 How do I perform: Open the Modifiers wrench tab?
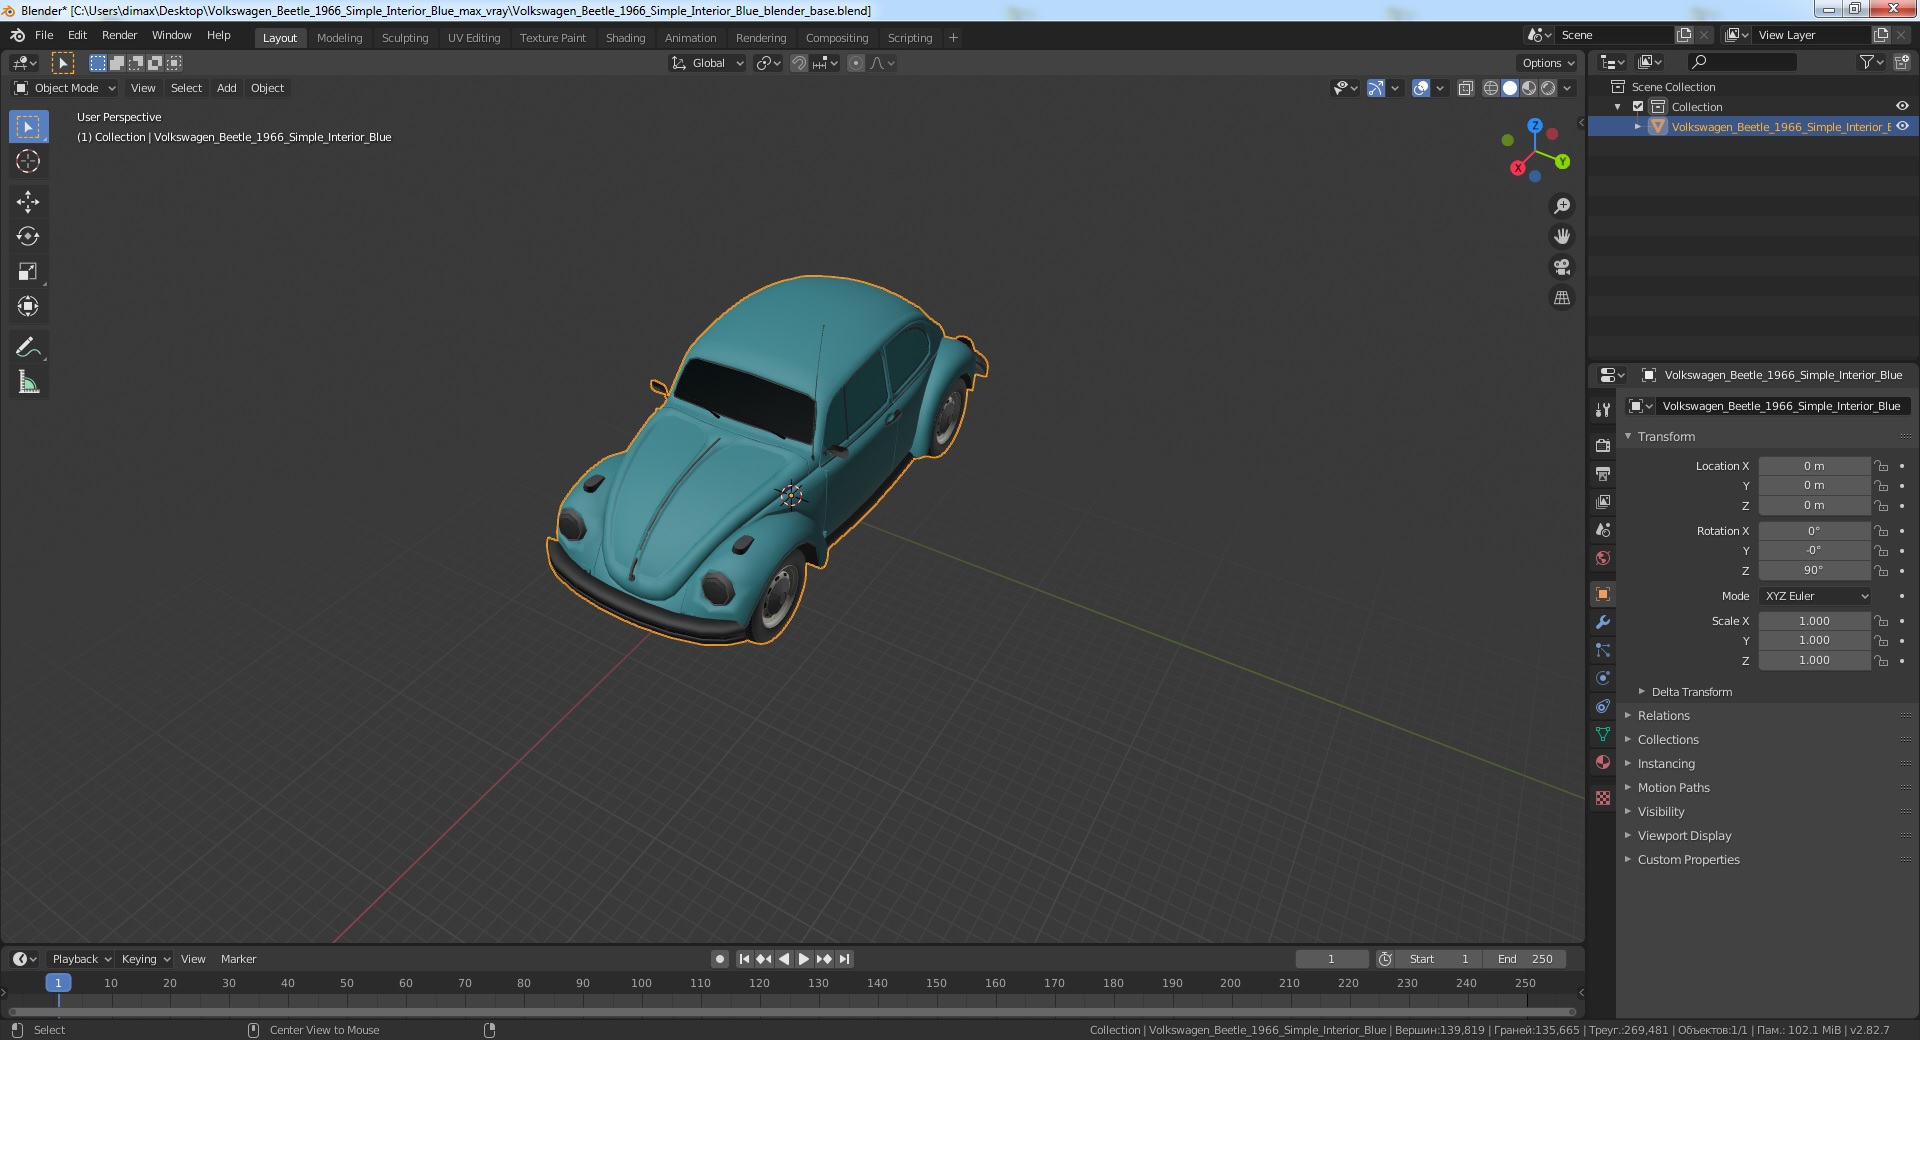[x=1603, y=622]
